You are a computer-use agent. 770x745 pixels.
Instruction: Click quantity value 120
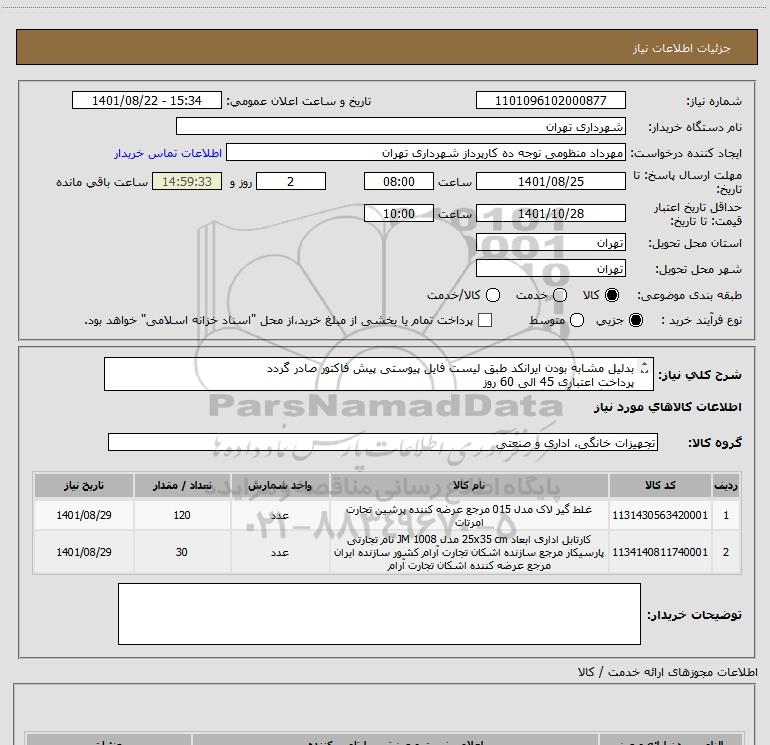coord(182,515)
